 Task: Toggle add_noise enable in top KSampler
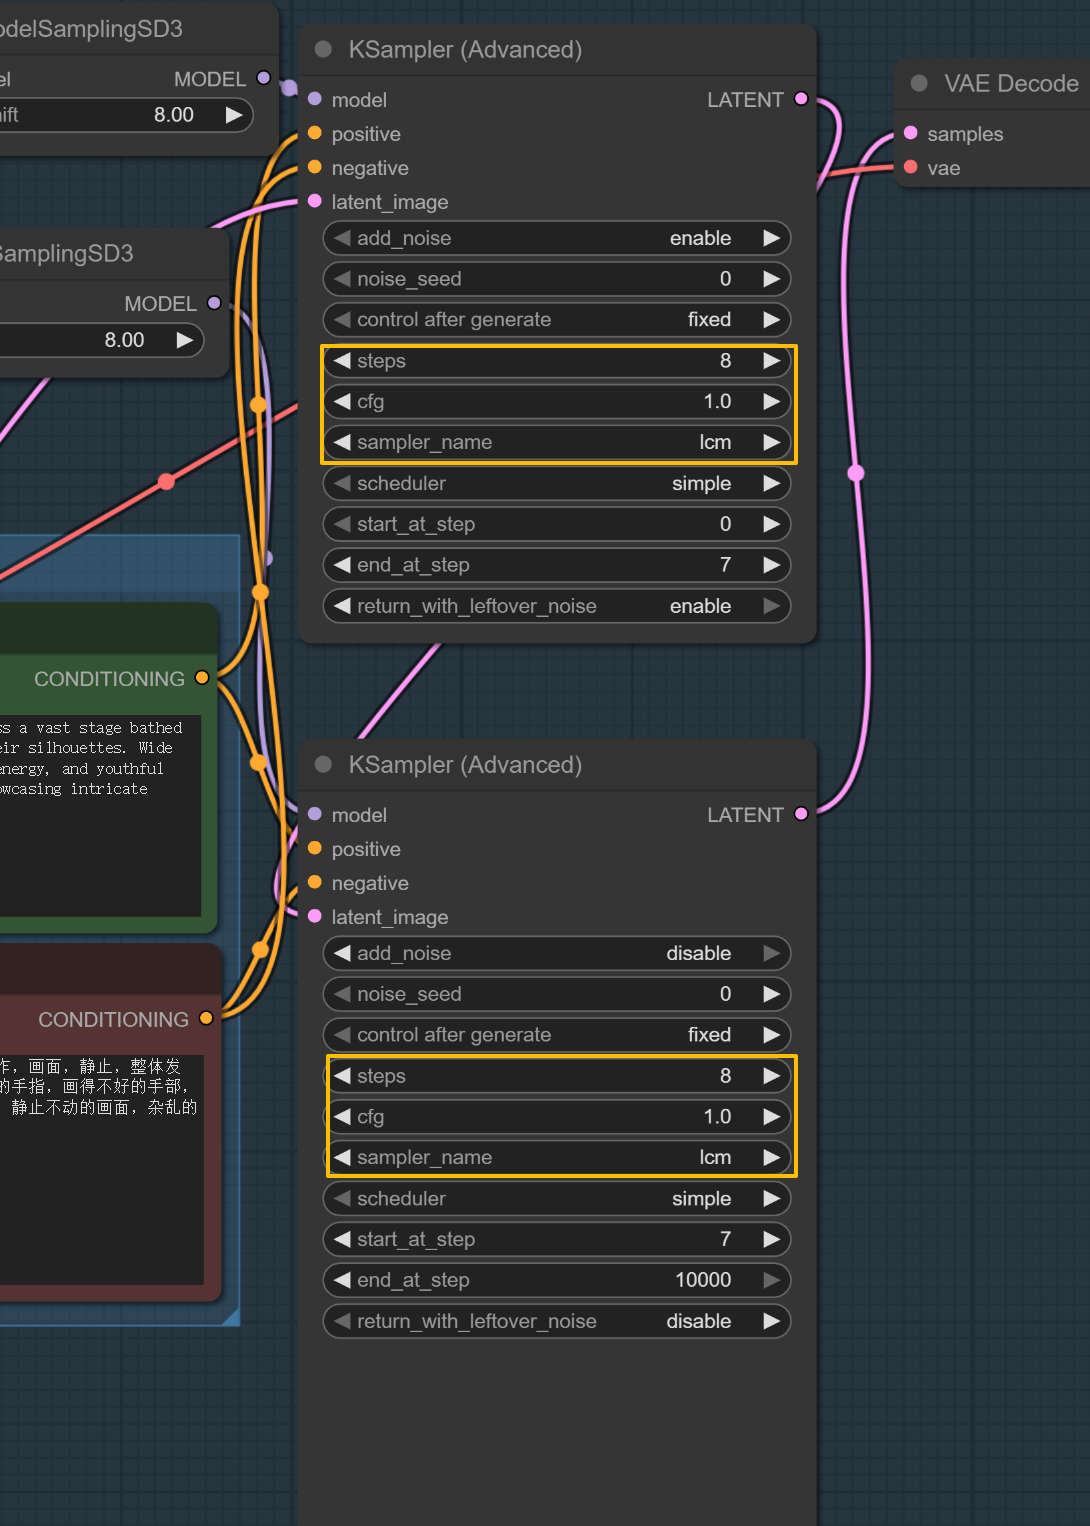(x=557, y=238)
